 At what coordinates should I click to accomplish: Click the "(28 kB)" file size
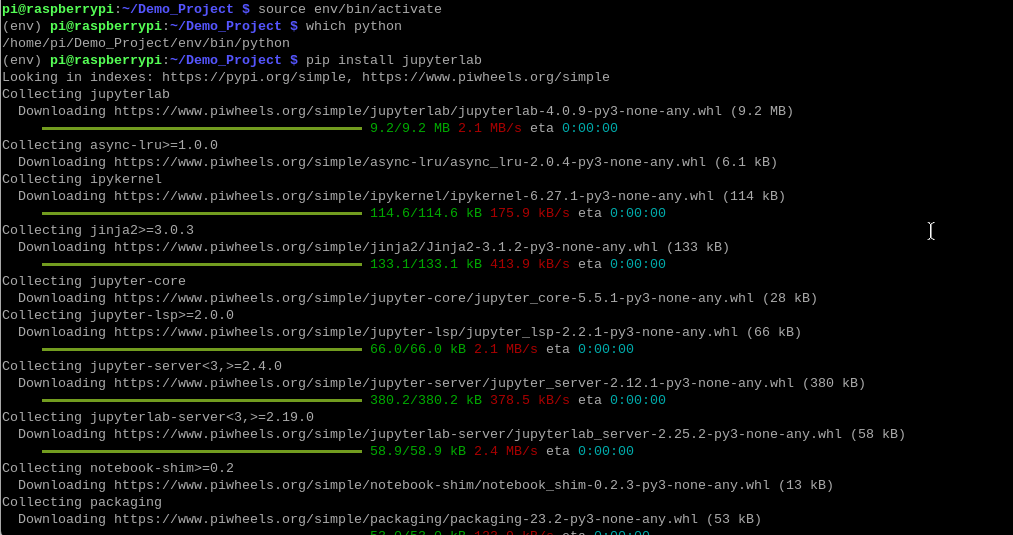(x=790, y=298)
